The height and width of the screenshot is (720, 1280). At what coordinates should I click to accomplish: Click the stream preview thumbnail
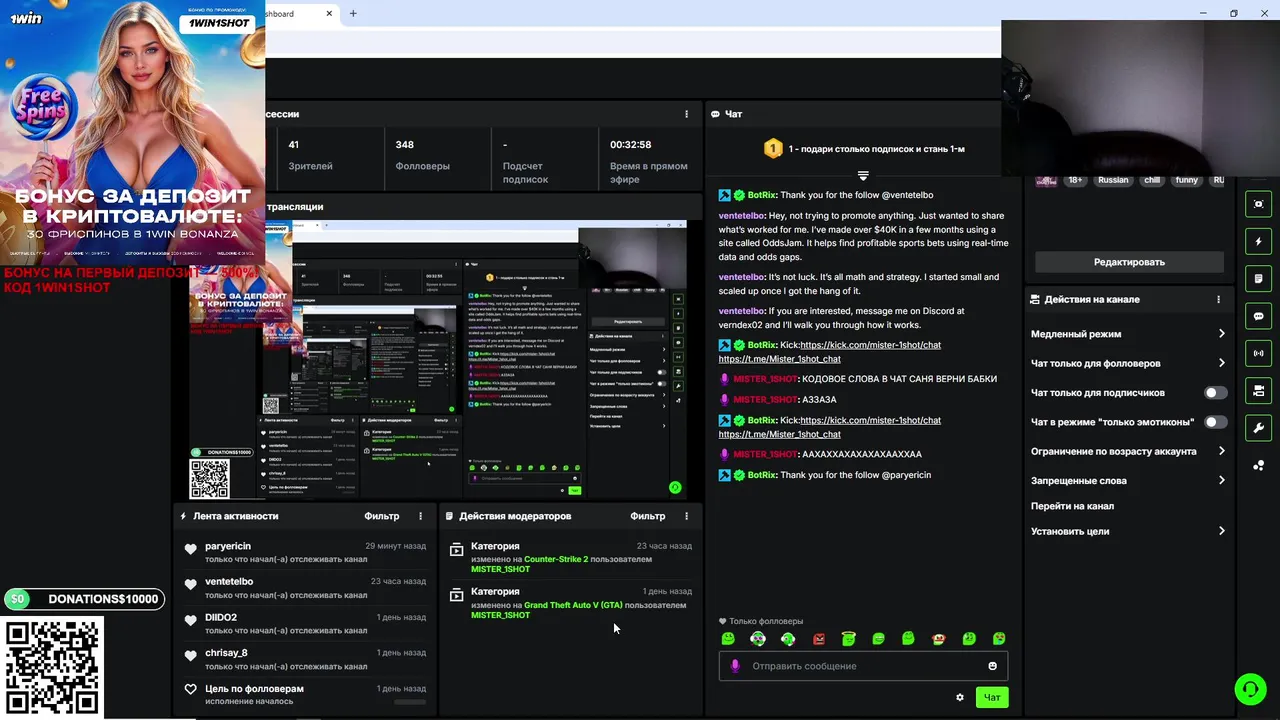(x=438, y=359)
